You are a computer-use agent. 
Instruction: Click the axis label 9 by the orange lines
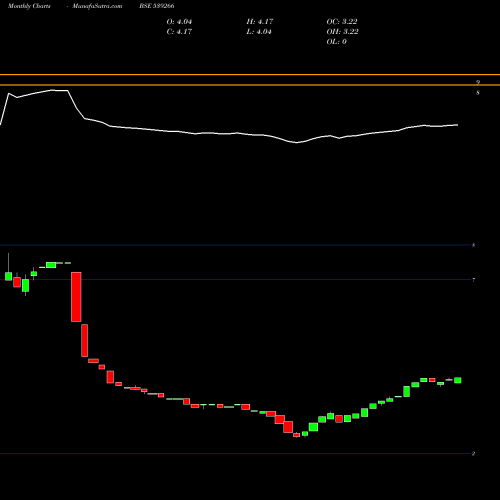[x=478, y=82]
